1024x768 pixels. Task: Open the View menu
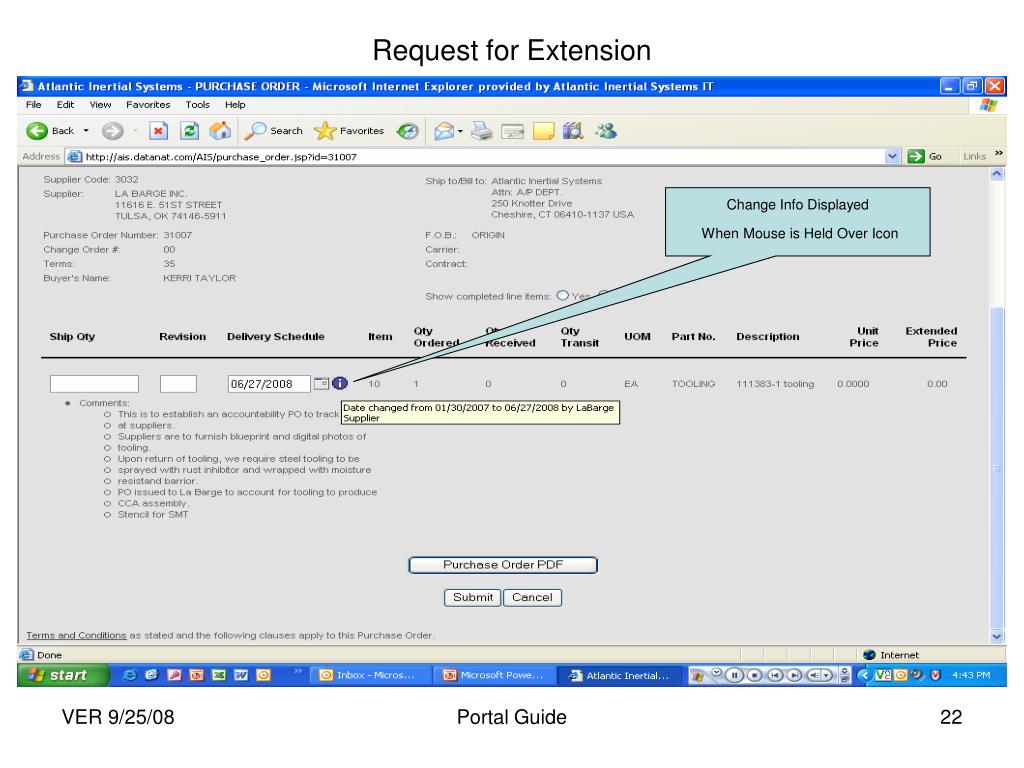(x=101, y=104)
